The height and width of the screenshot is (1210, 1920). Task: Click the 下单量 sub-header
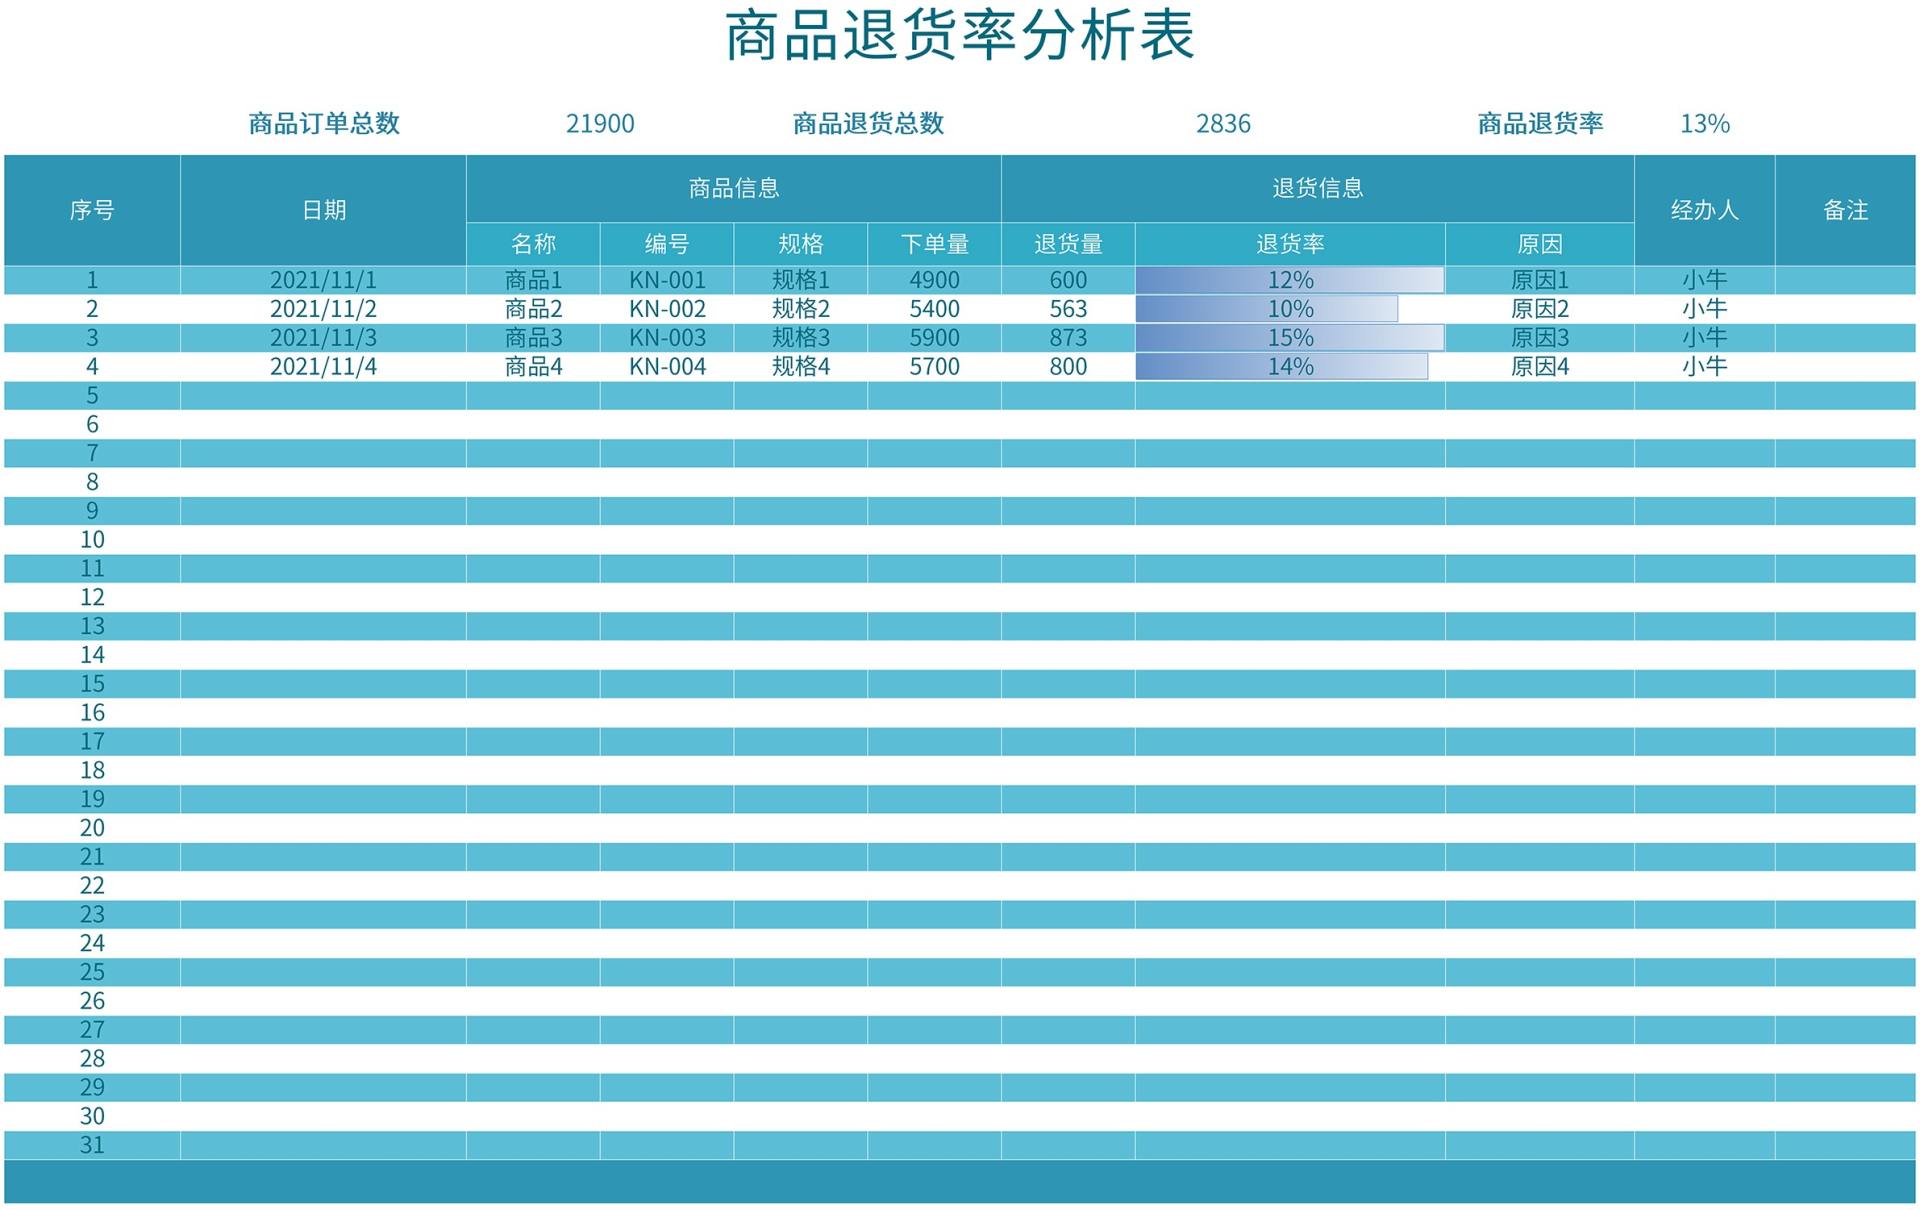tap(935, 244)
